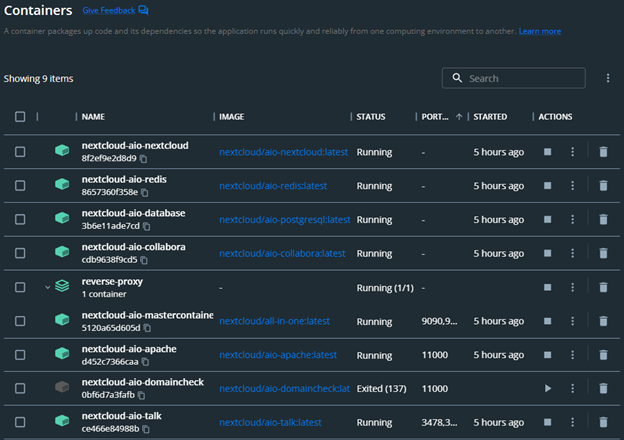Image resolution: width=624 pixels, height=440 pixels.
Task: Sort containers by the PORT column
Action: click(435, 117)
